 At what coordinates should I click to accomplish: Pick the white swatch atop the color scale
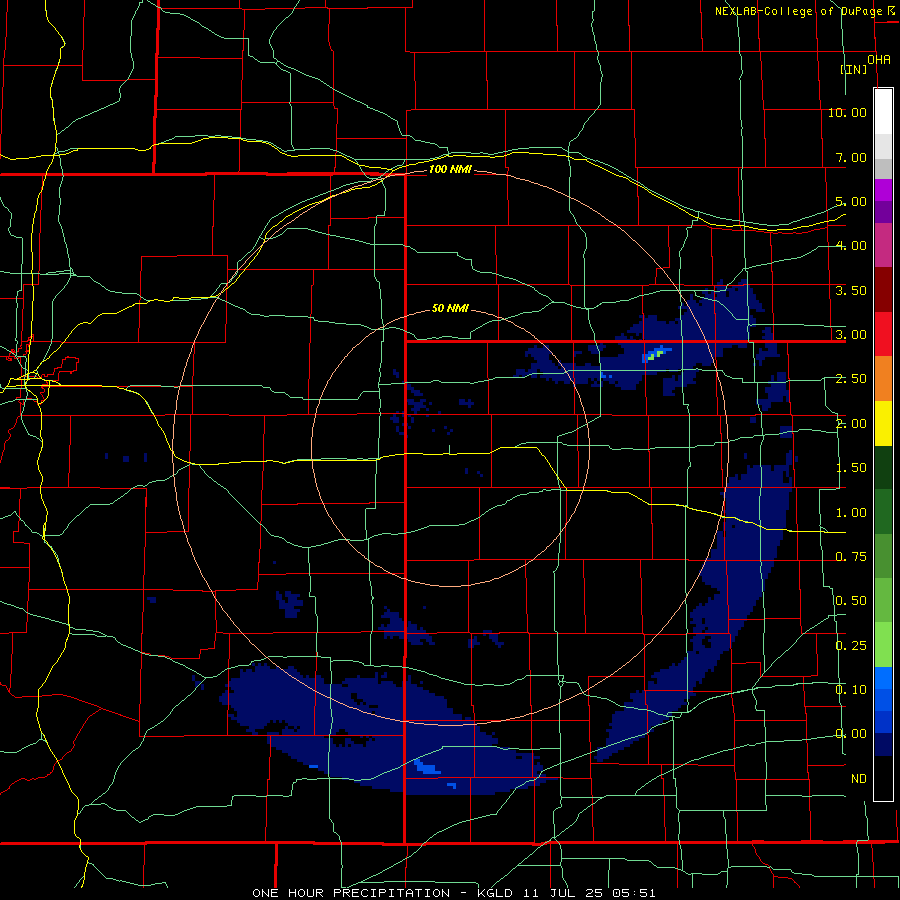[x=883, y=112]
